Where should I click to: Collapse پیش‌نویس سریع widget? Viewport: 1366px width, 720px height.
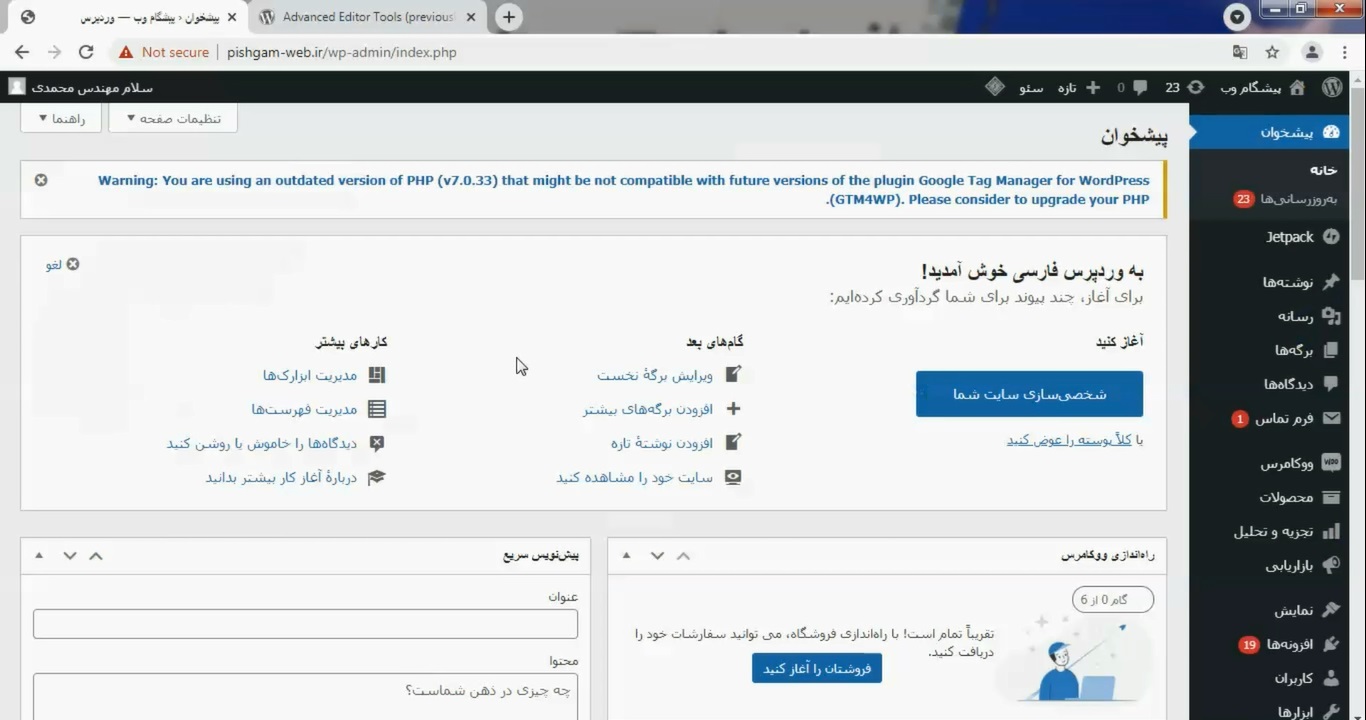(39, 555)
